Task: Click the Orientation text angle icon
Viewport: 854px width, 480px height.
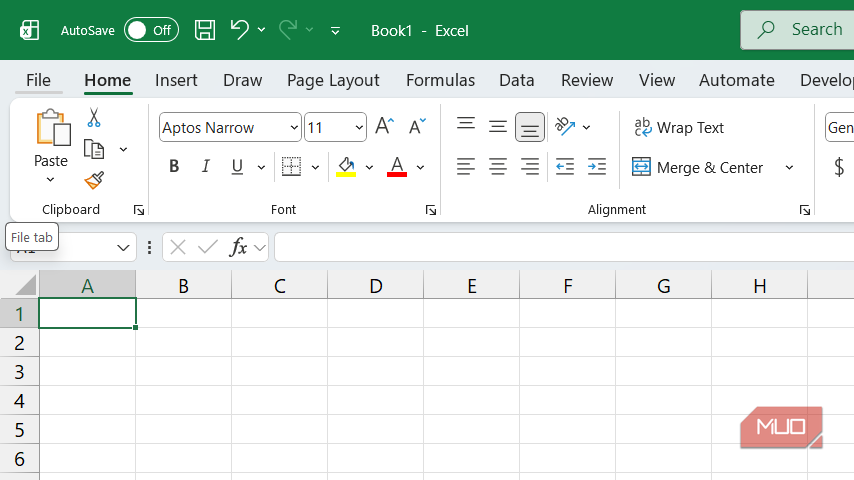Action: coord(565,126)
